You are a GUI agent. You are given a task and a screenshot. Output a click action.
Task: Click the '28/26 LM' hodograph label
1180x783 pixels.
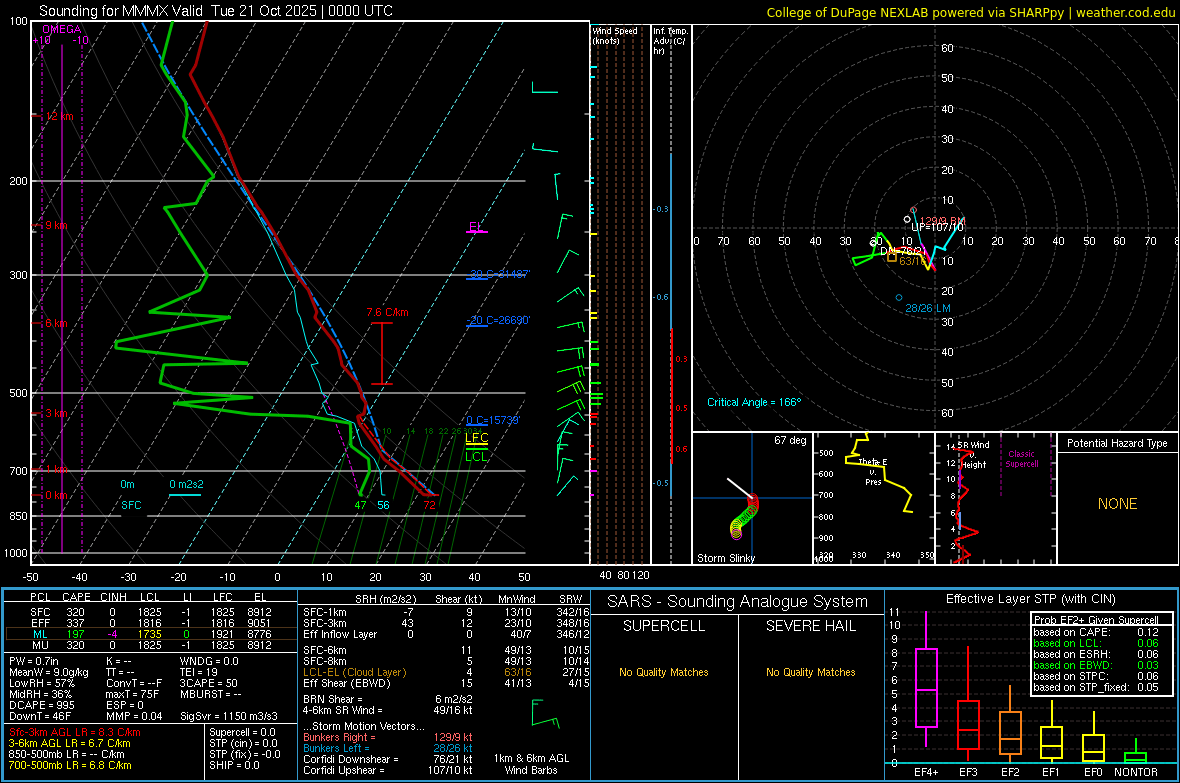tap(928, 308)
